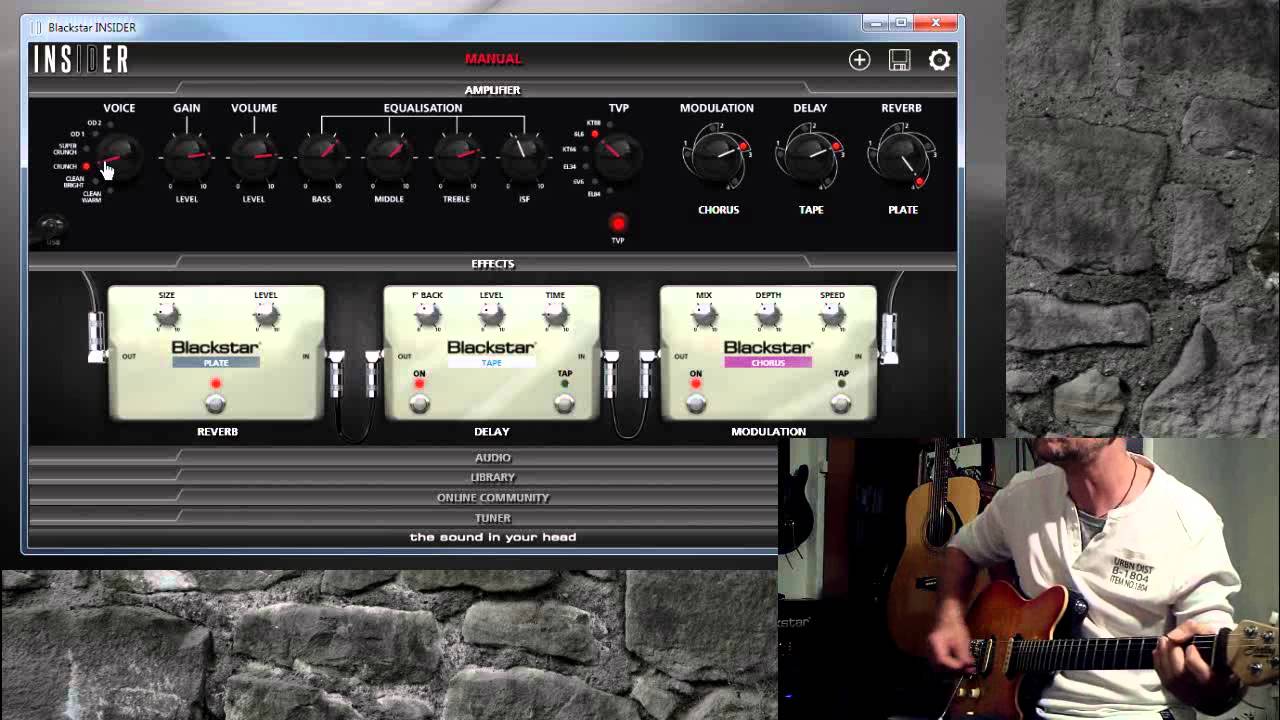Click the Delay pedal ON footswitch
Image resolution: width=1280 pixels, height=720 pixels.
click(419, 403)
